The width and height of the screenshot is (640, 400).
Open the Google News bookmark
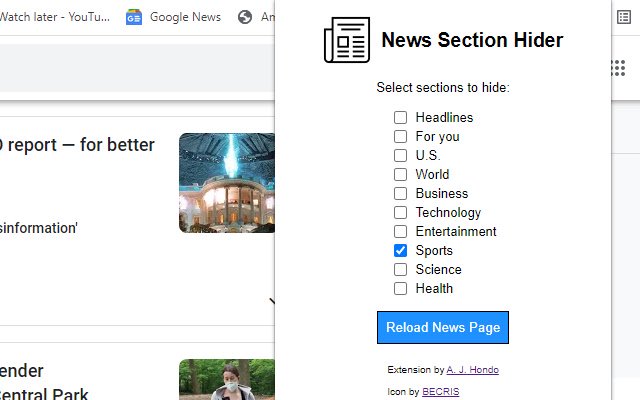coord(173,17)
